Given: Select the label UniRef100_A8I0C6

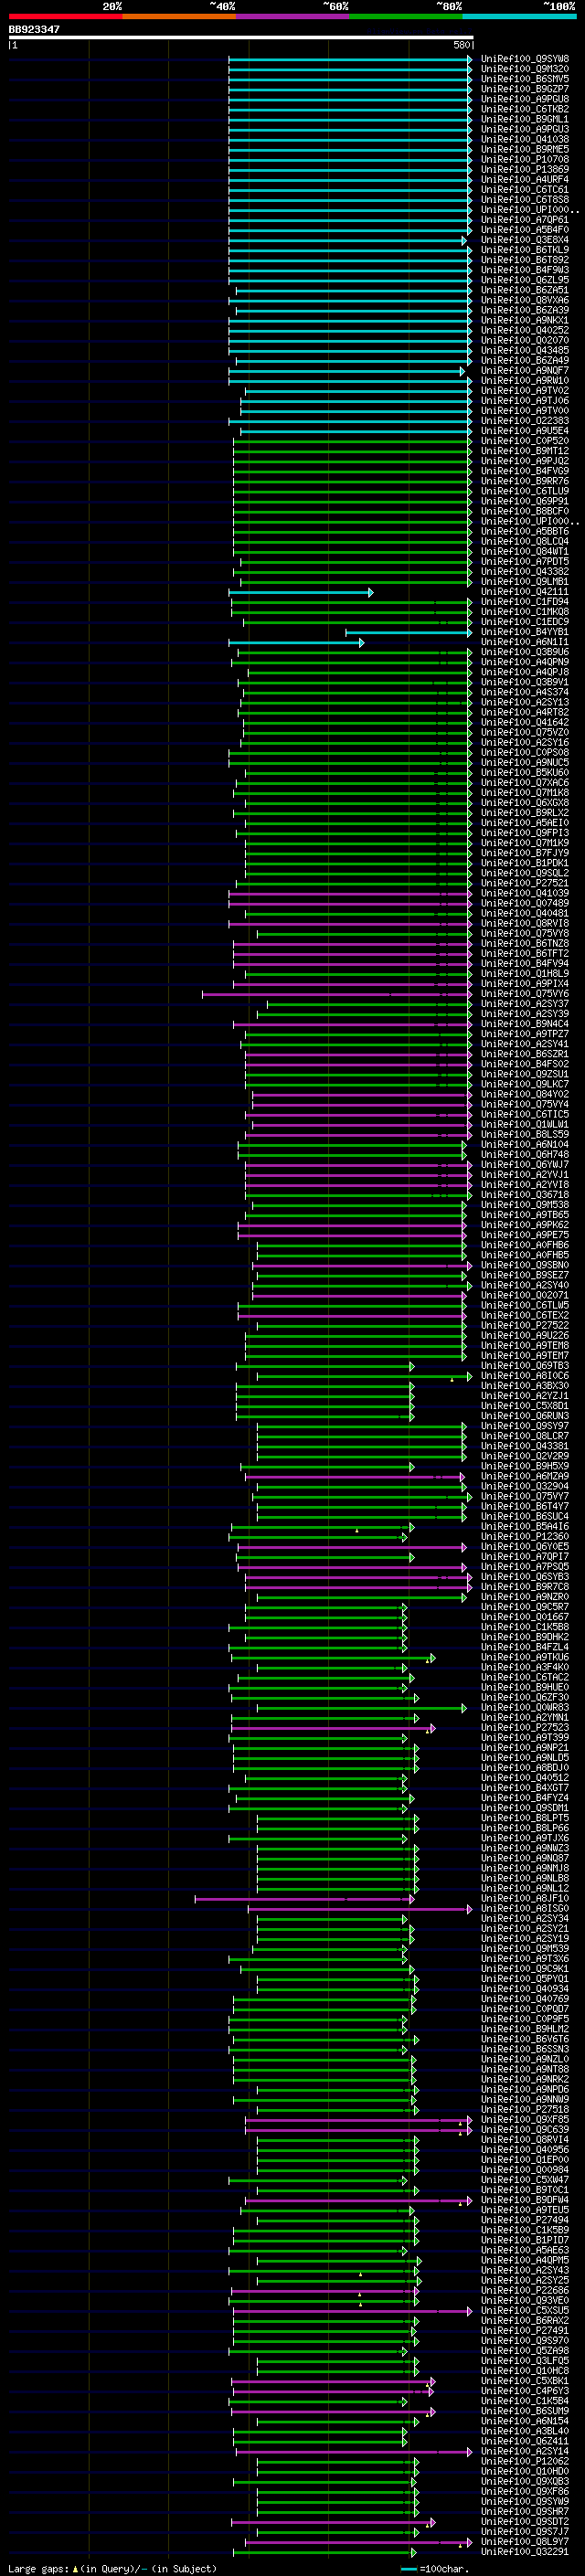Looking at the screenshot, I should [x=525, y=1377].
